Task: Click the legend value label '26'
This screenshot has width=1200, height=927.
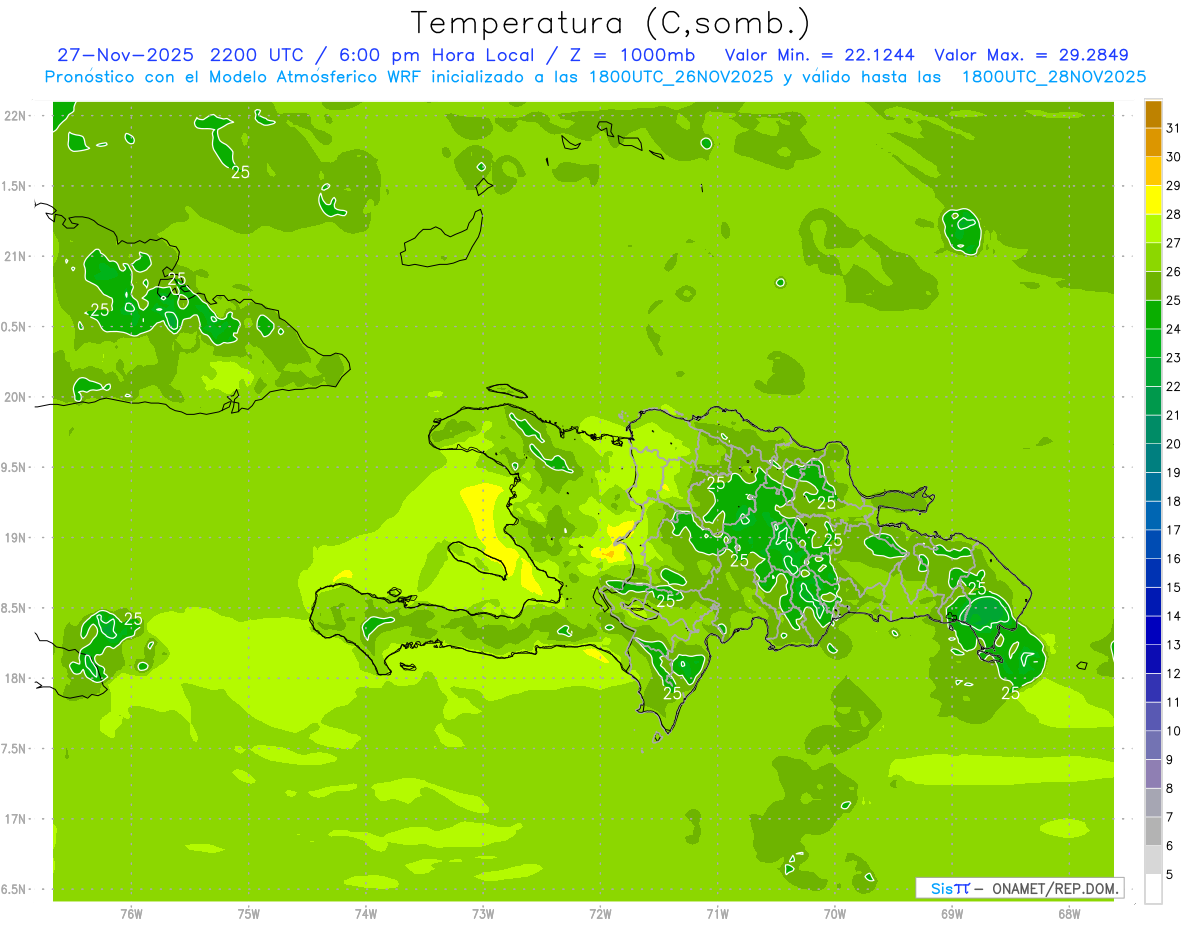Action: [1173, 271]
